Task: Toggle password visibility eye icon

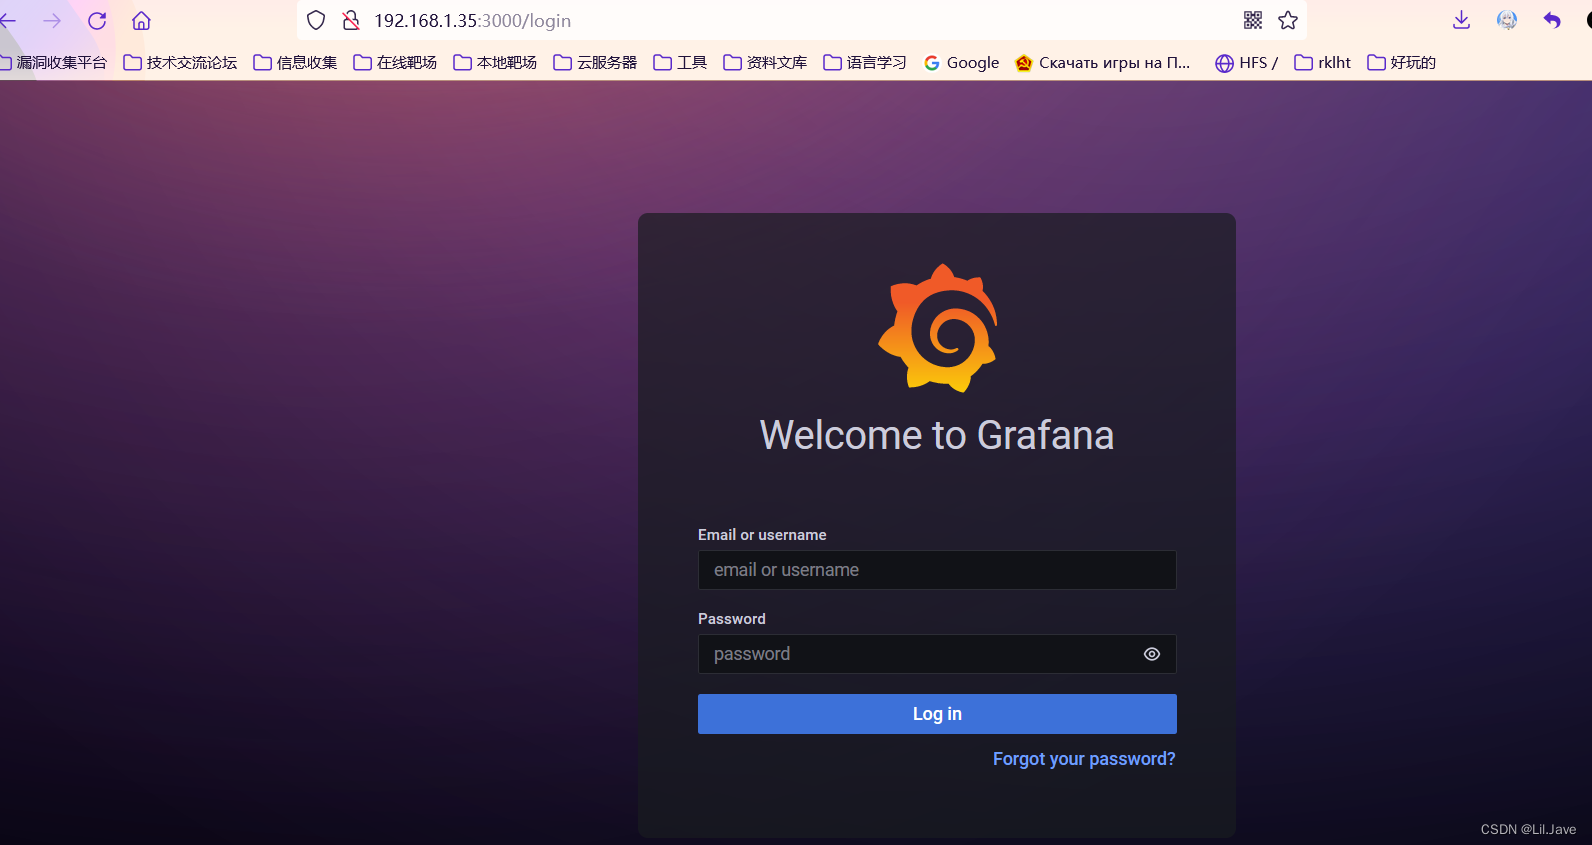Action: tap(1152, 654)
